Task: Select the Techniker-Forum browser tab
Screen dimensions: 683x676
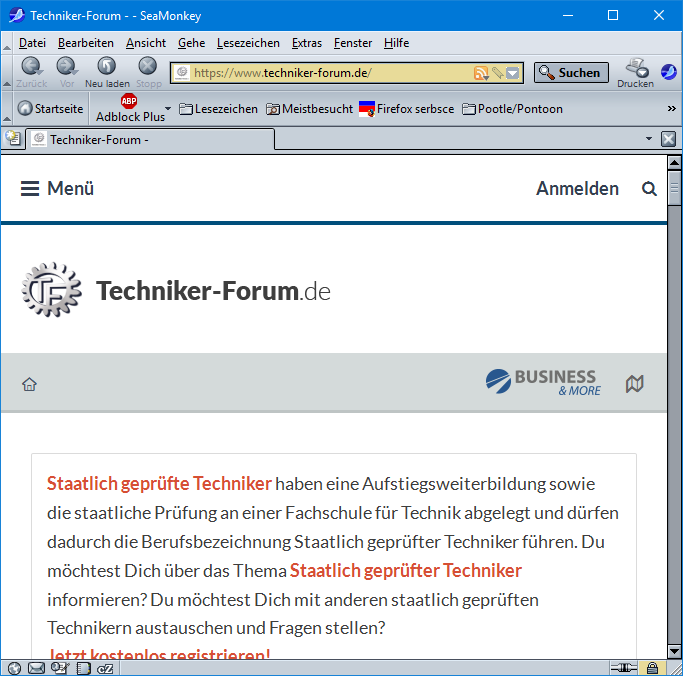Action: [150, 139]
